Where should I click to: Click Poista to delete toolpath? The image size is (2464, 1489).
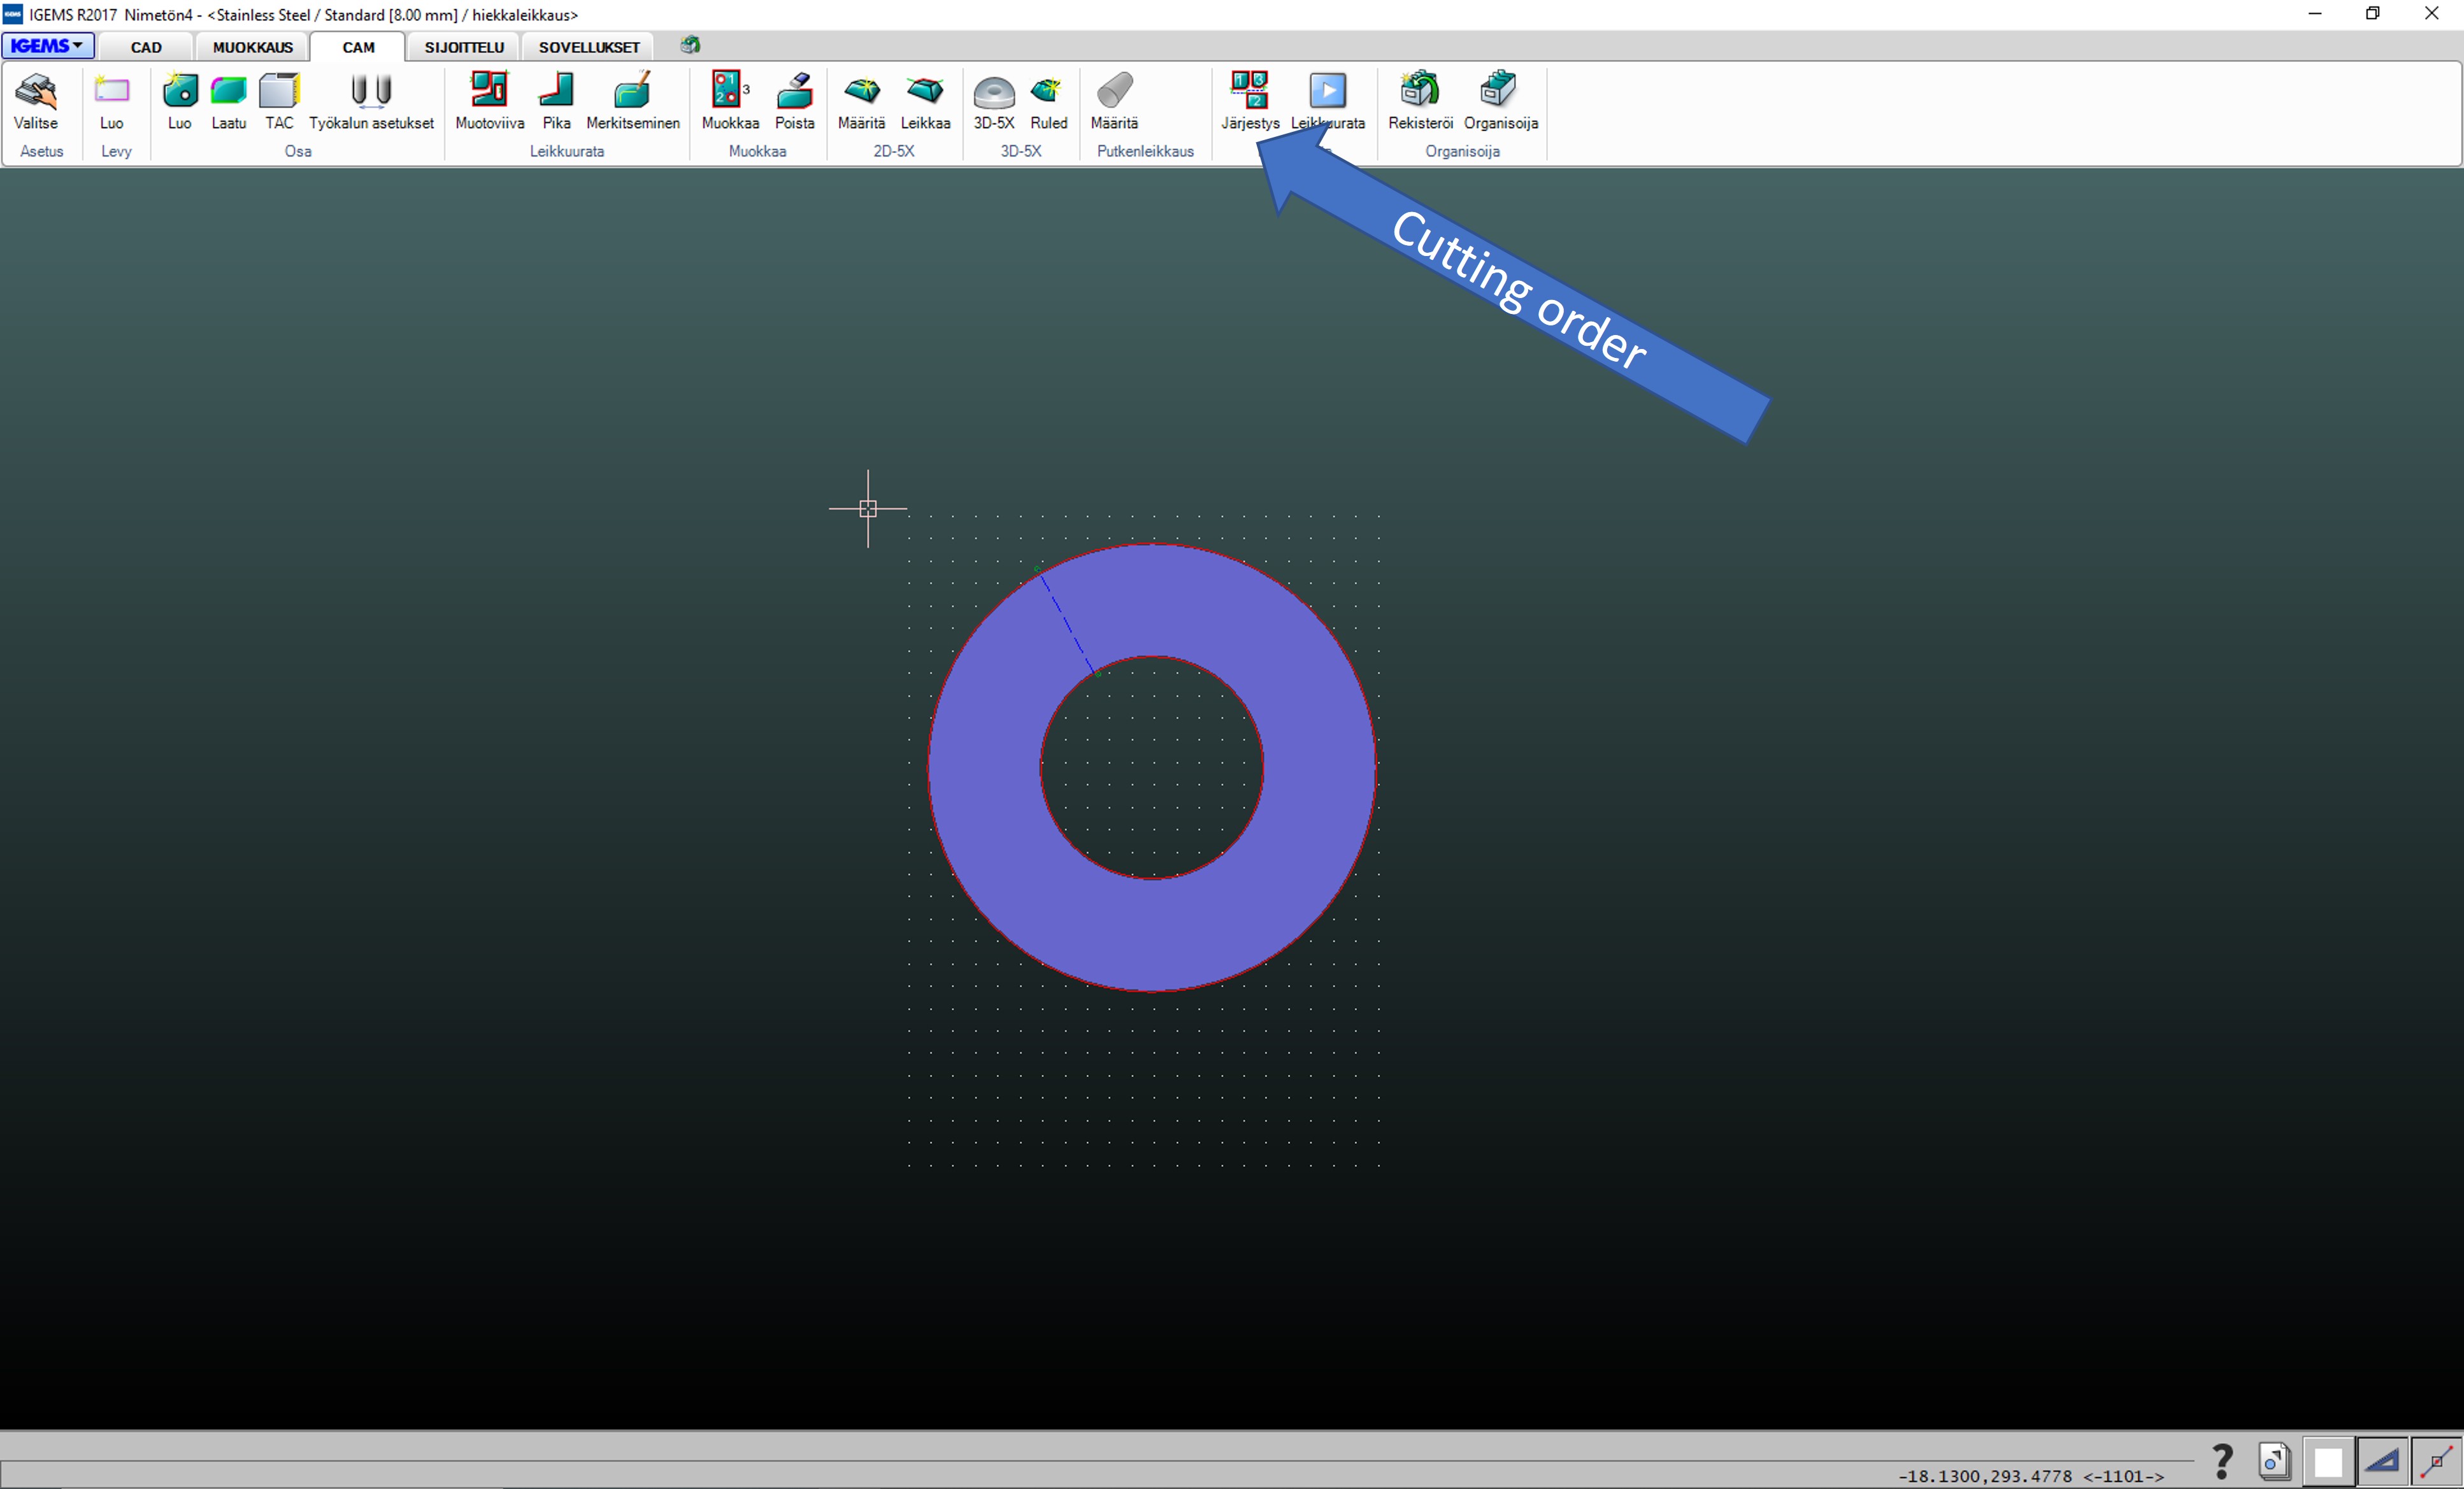point(795,101)
